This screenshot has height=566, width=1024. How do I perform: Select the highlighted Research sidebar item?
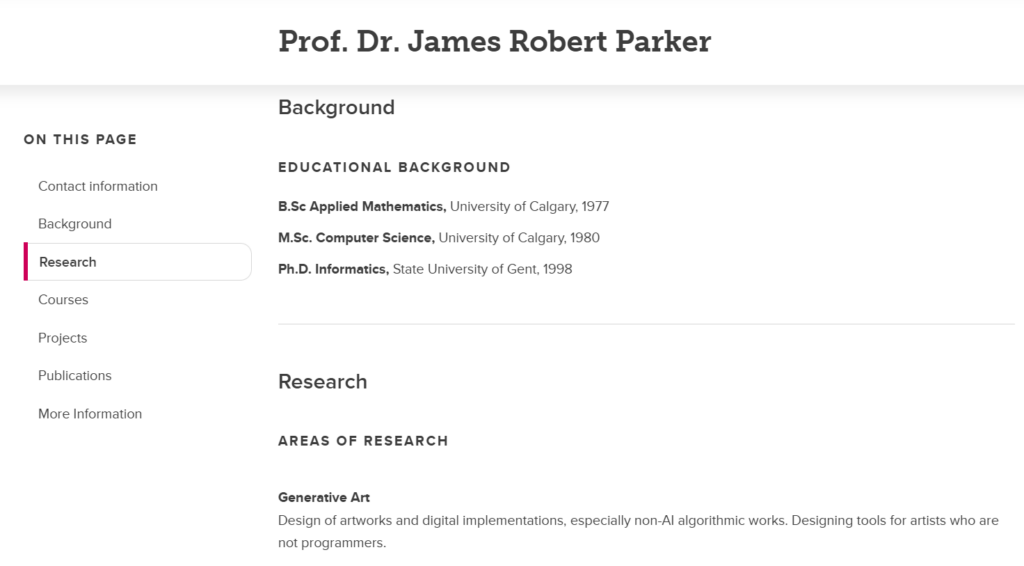tap(68, 262)
